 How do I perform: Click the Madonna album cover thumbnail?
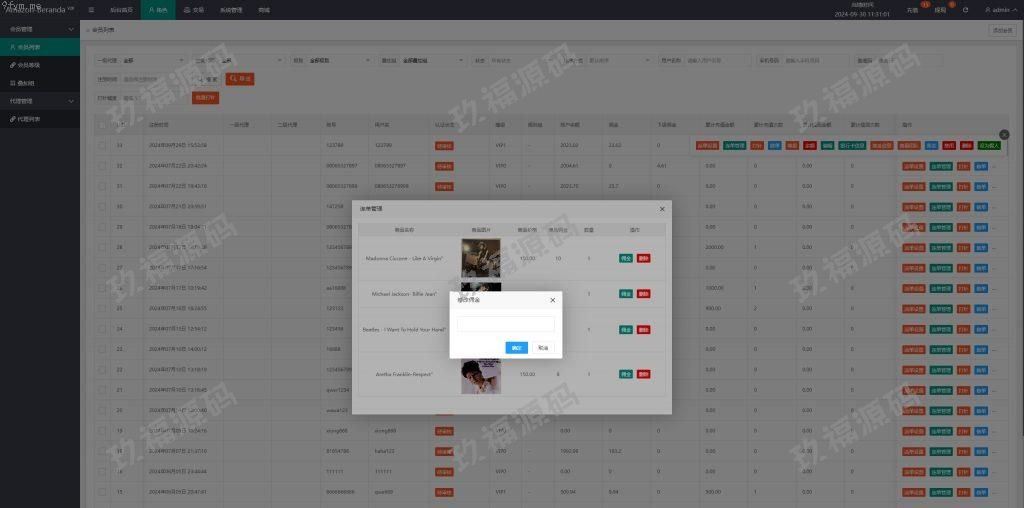click(480, 258)
